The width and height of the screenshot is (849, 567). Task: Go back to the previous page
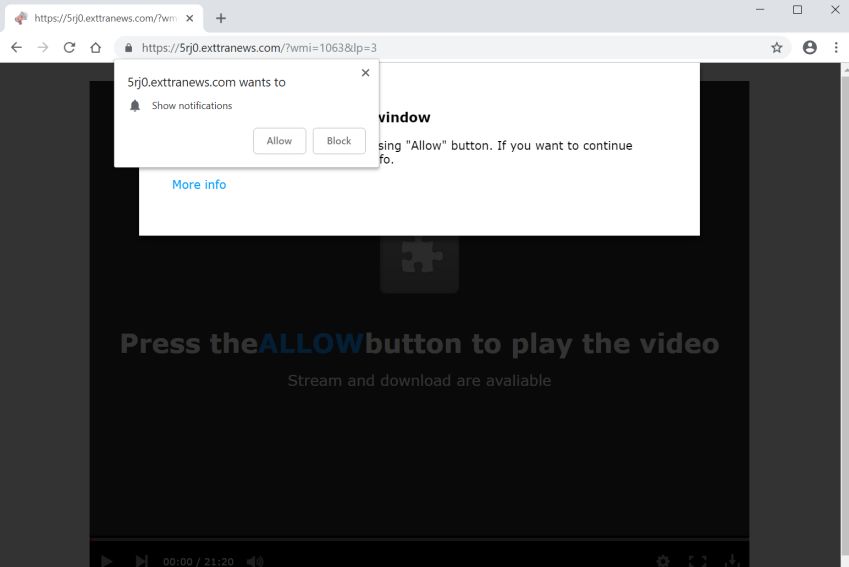[x=16, y=48]
